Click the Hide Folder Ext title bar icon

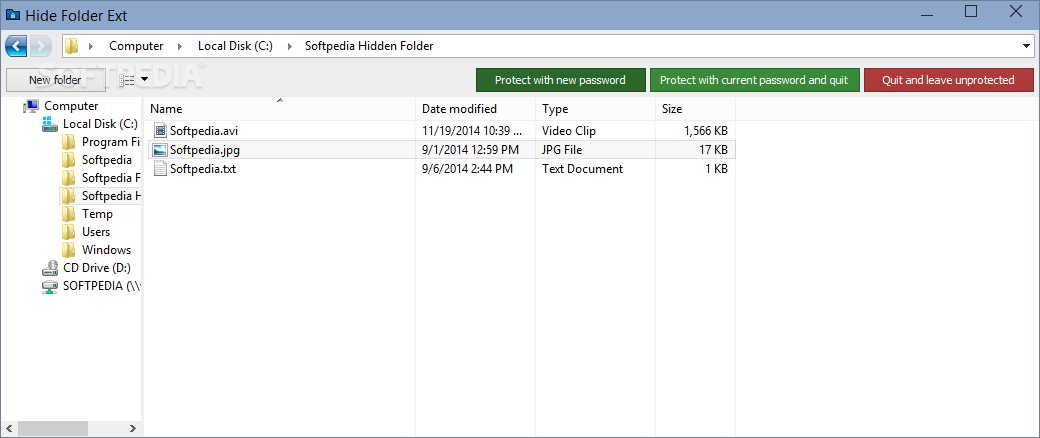pos(12,15)
